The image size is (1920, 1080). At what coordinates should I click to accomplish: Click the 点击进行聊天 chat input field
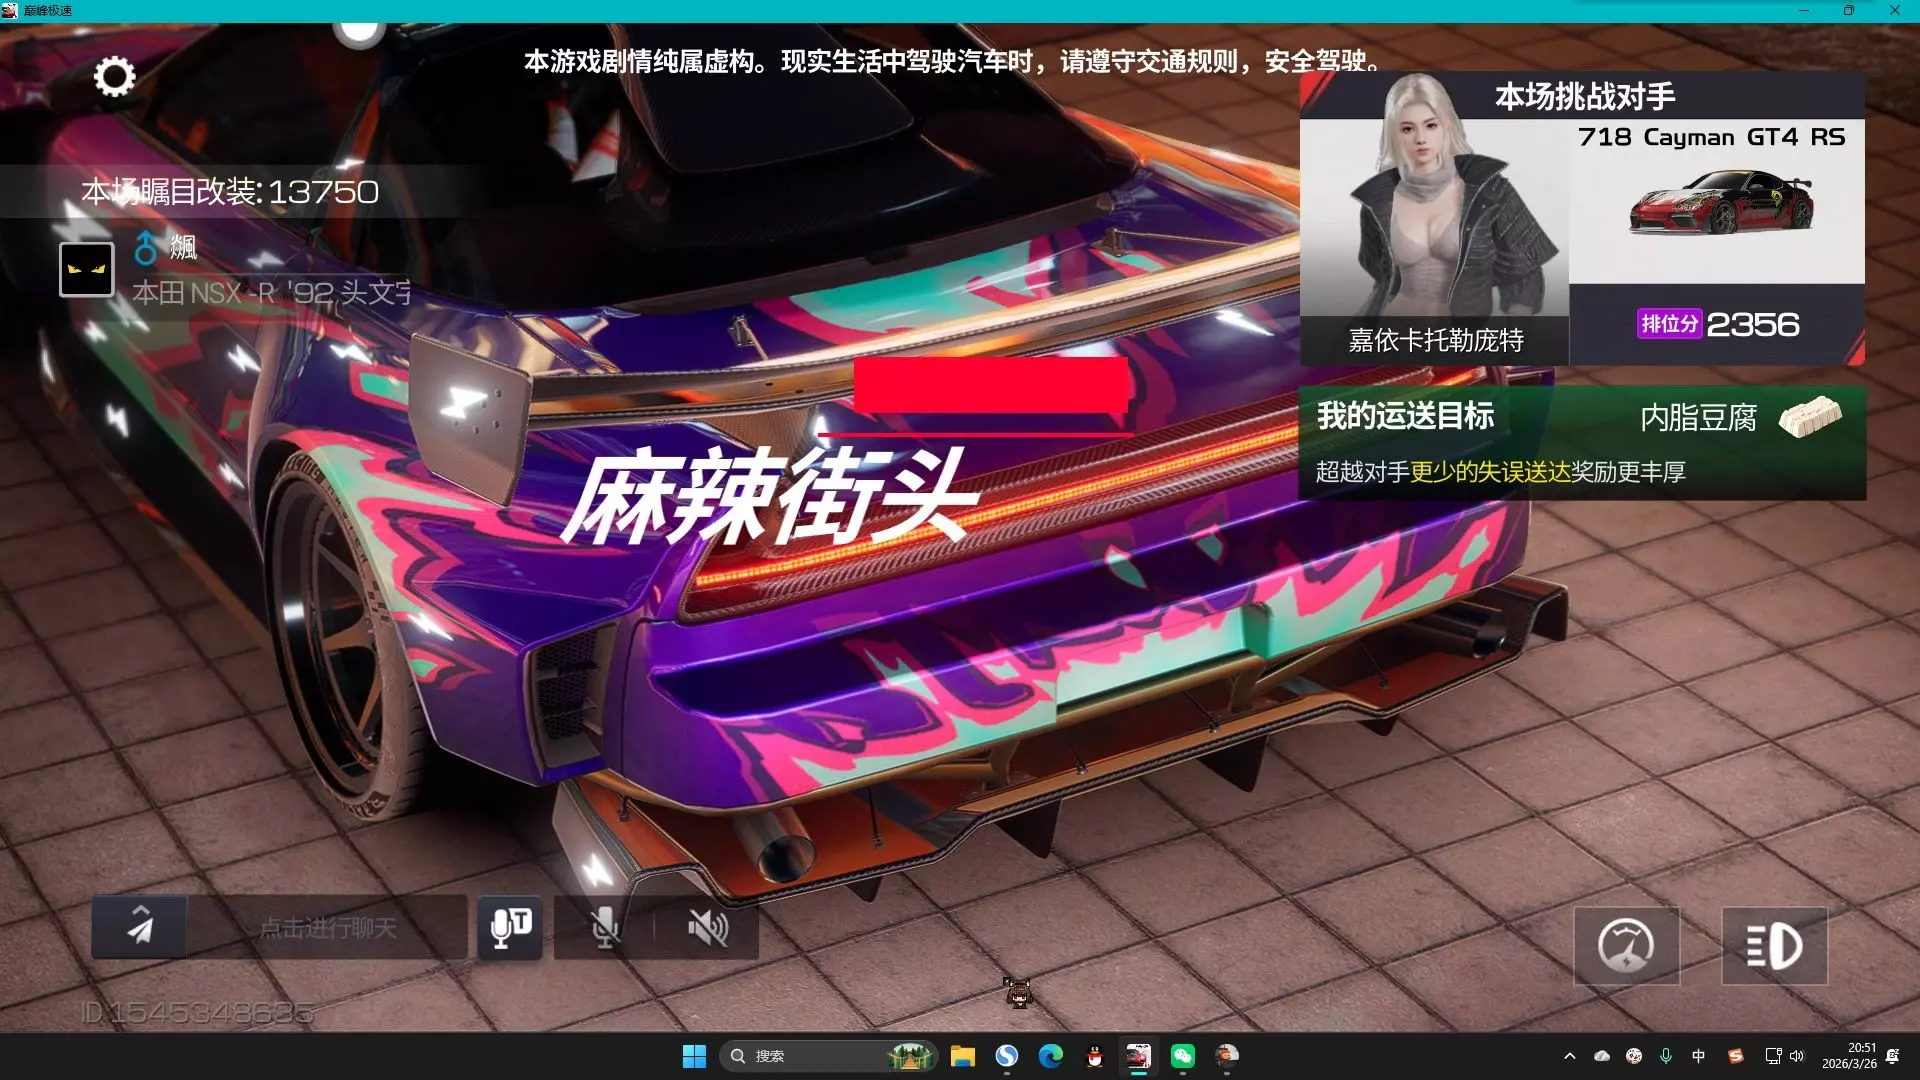coord(328,928)
